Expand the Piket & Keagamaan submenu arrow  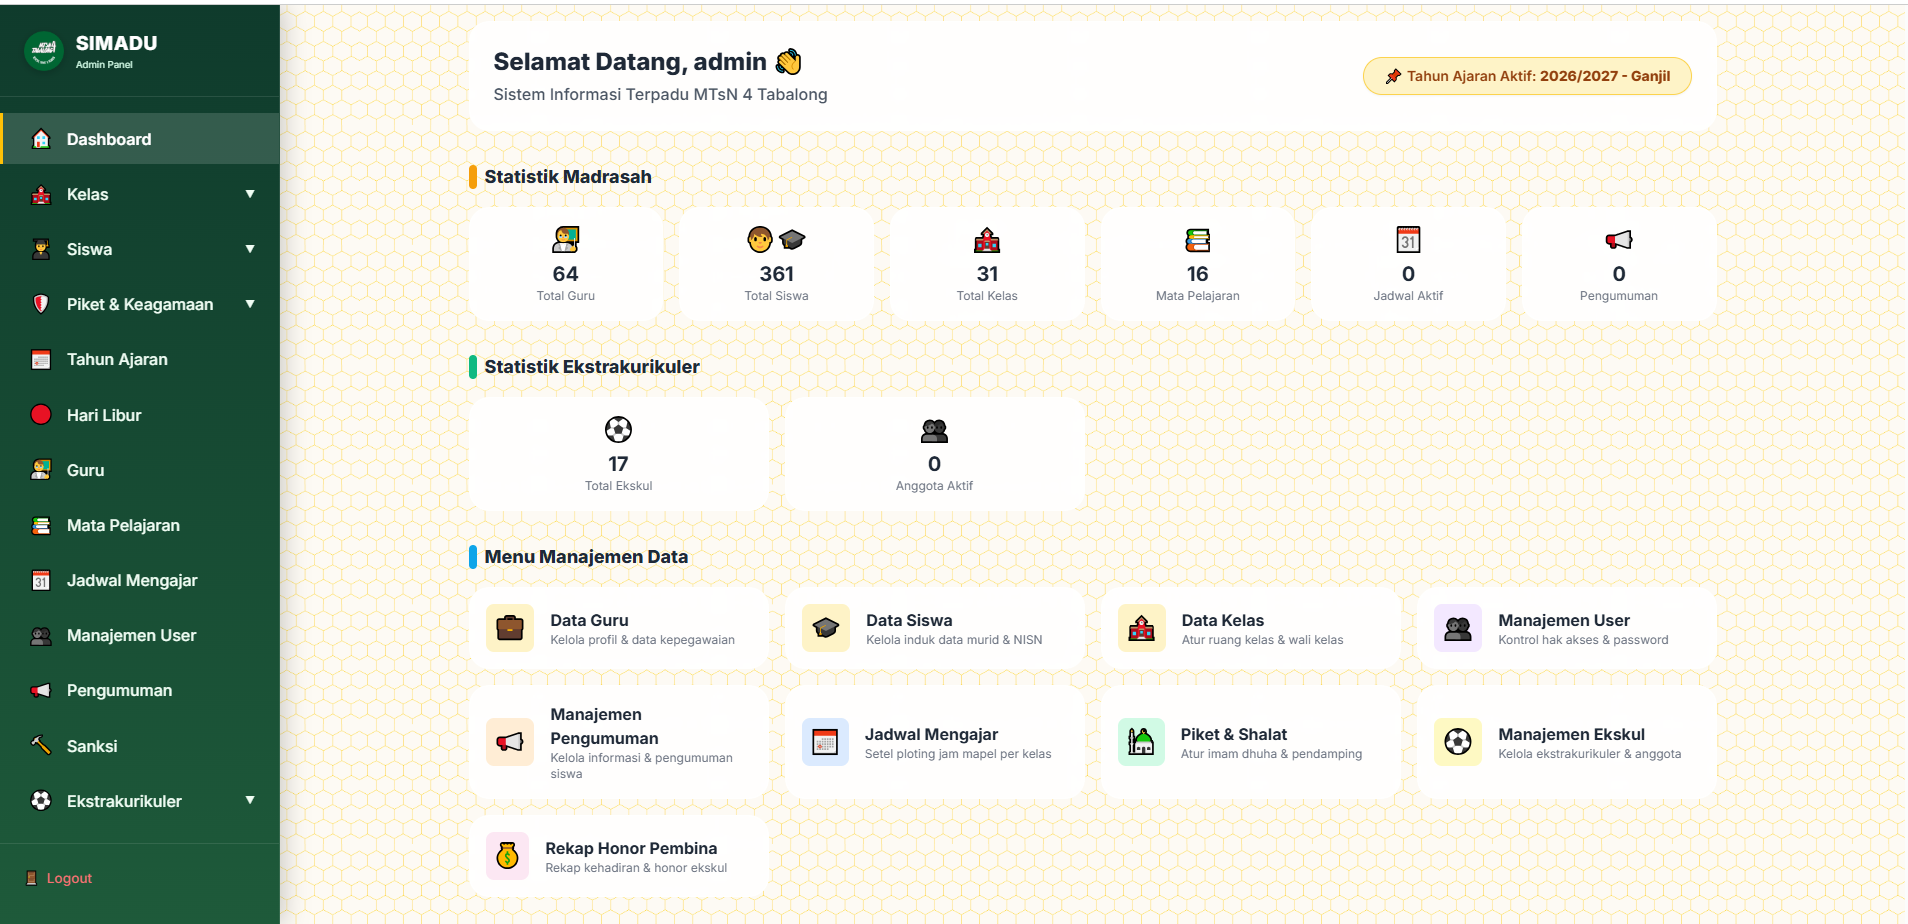(250, 304)
